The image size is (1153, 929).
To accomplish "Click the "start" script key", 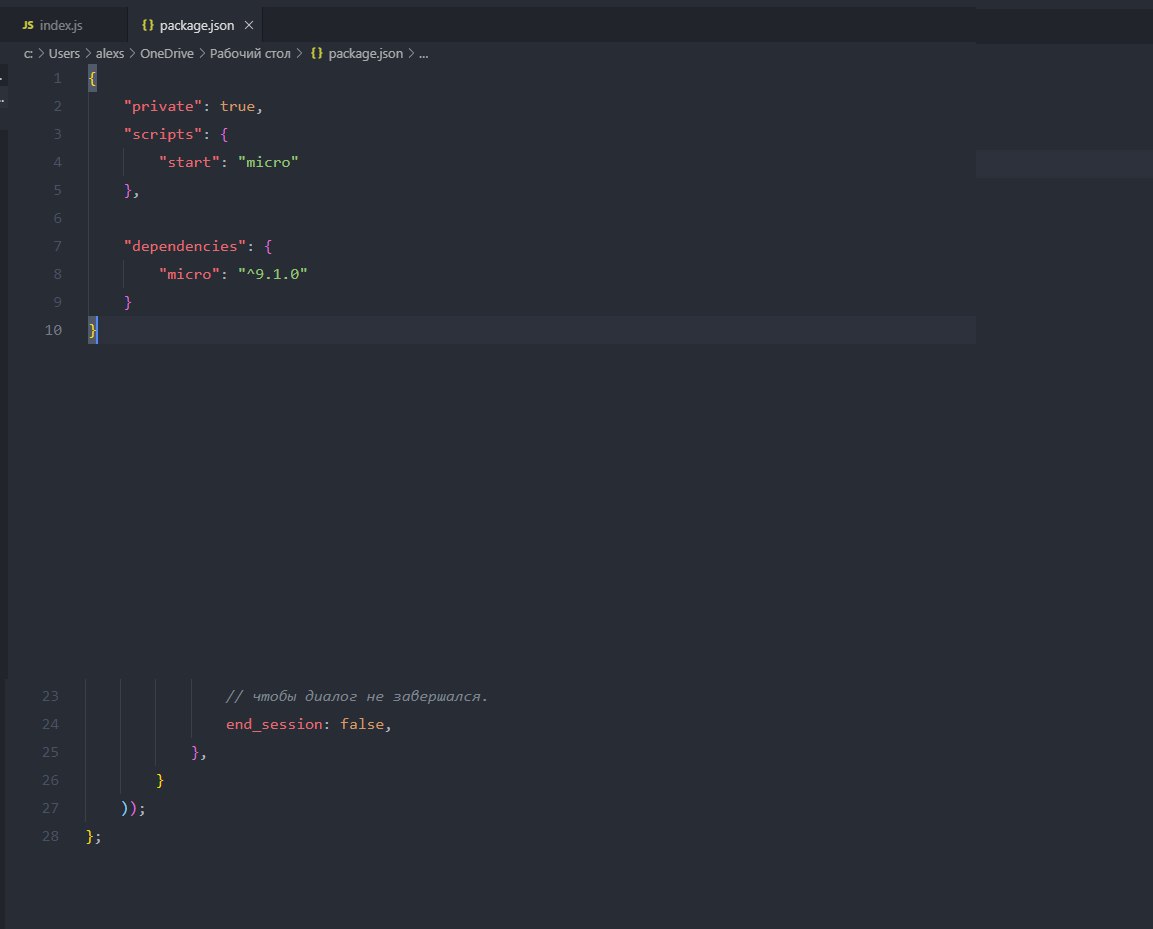I will [192, 162].
